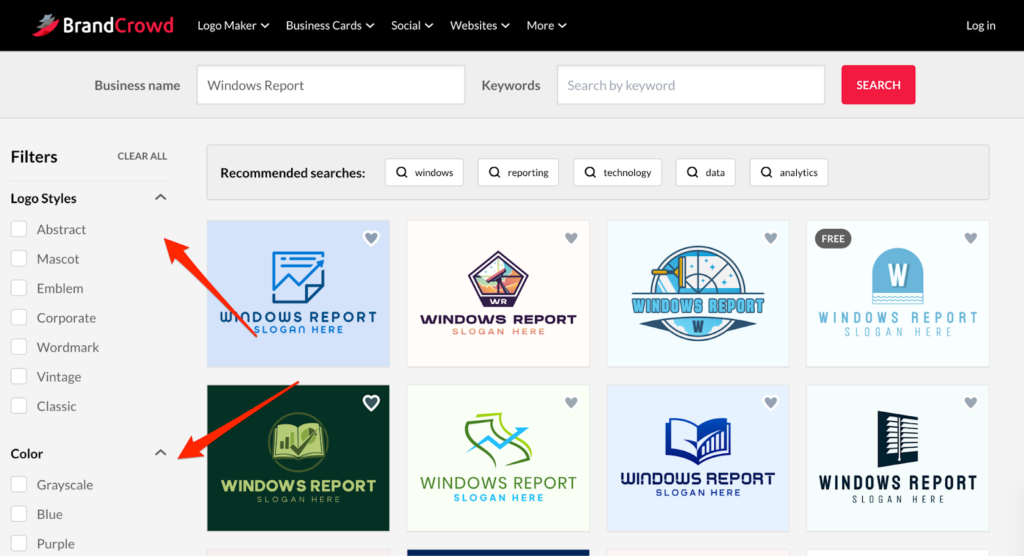Expand the Websites menu
This screenshot has height=556, width=1024.
pos(480,25)
